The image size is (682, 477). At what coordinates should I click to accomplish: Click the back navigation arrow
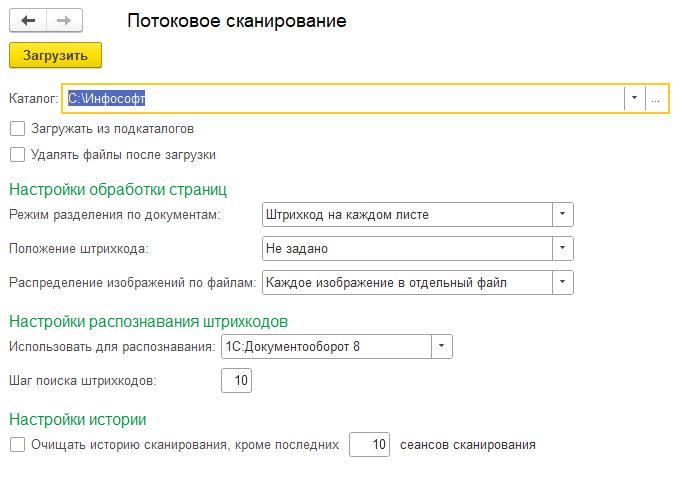coord(28,20)
